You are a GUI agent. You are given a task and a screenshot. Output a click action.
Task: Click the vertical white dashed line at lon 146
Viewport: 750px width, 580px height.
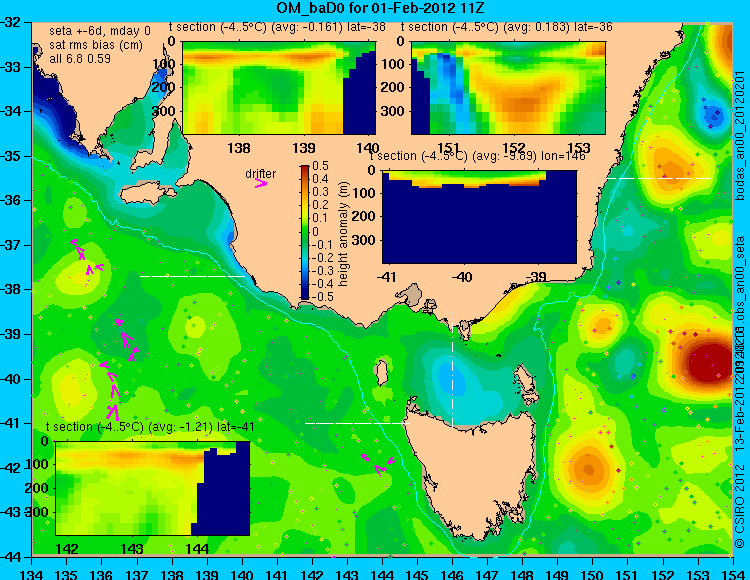[x=452, y=369]
